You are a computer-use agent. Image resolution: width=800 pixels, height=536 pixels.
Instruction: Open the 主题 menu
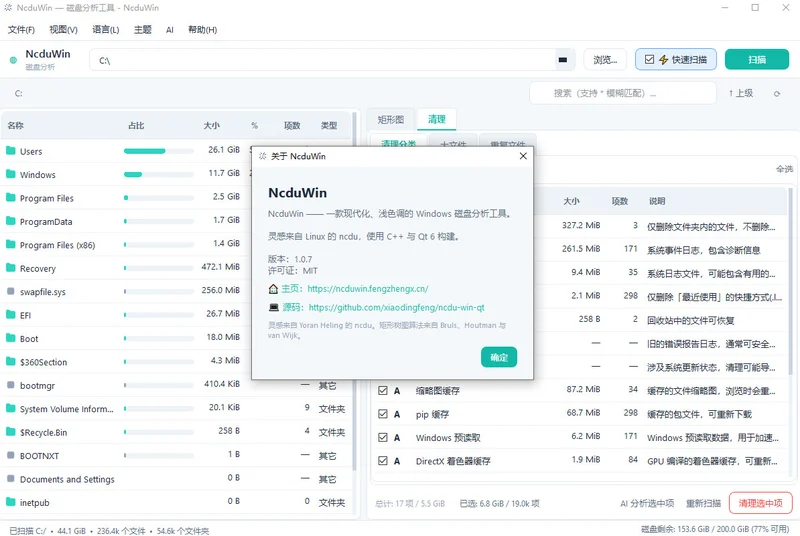click(x=143, y=30)
